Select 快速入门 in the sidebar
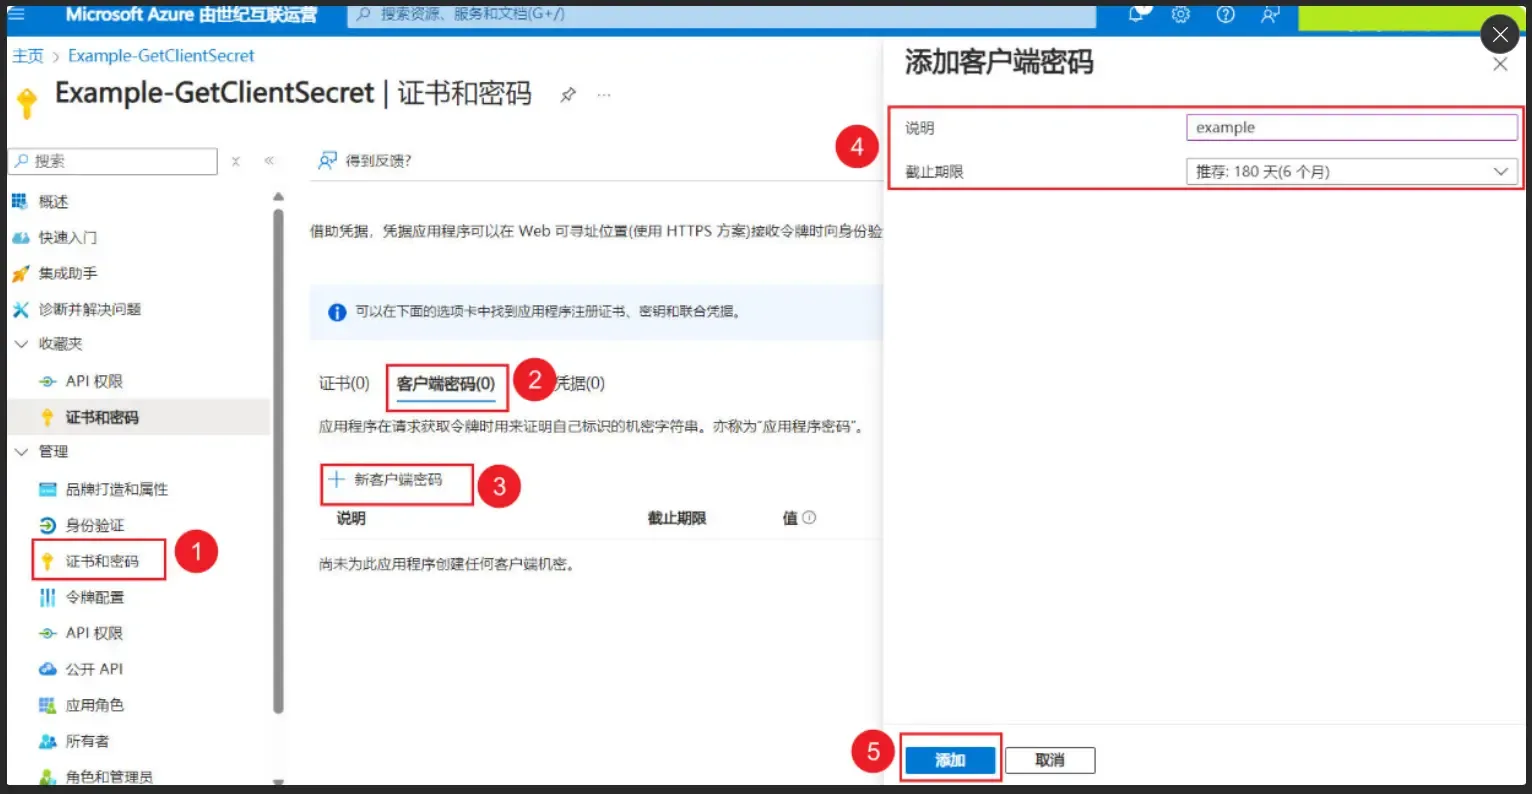 (65, 237)
